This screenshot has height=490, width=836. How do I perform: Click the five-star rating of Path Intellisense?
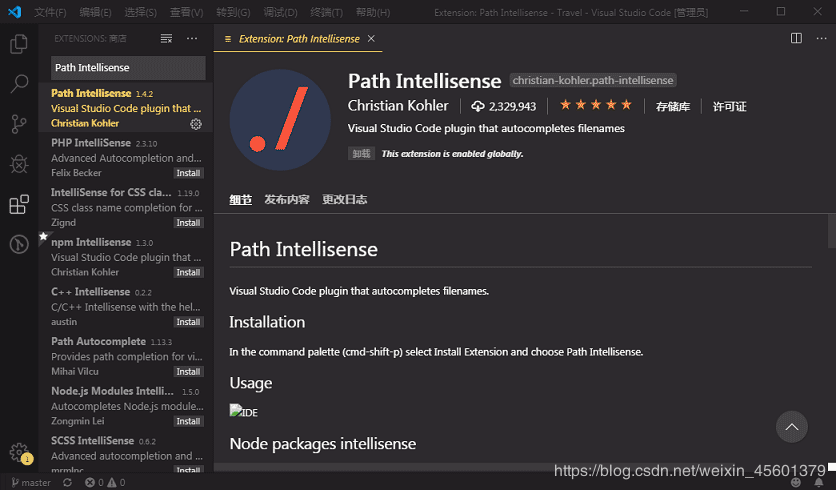[595, 105]
